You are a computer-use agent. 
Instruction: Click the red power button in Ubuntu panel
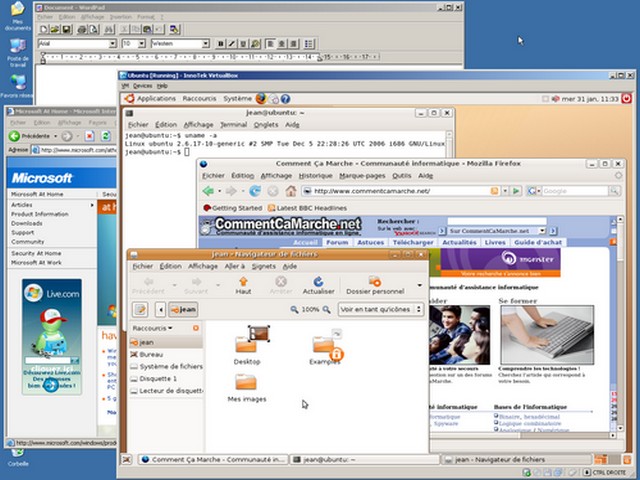(x=627, y=98)
